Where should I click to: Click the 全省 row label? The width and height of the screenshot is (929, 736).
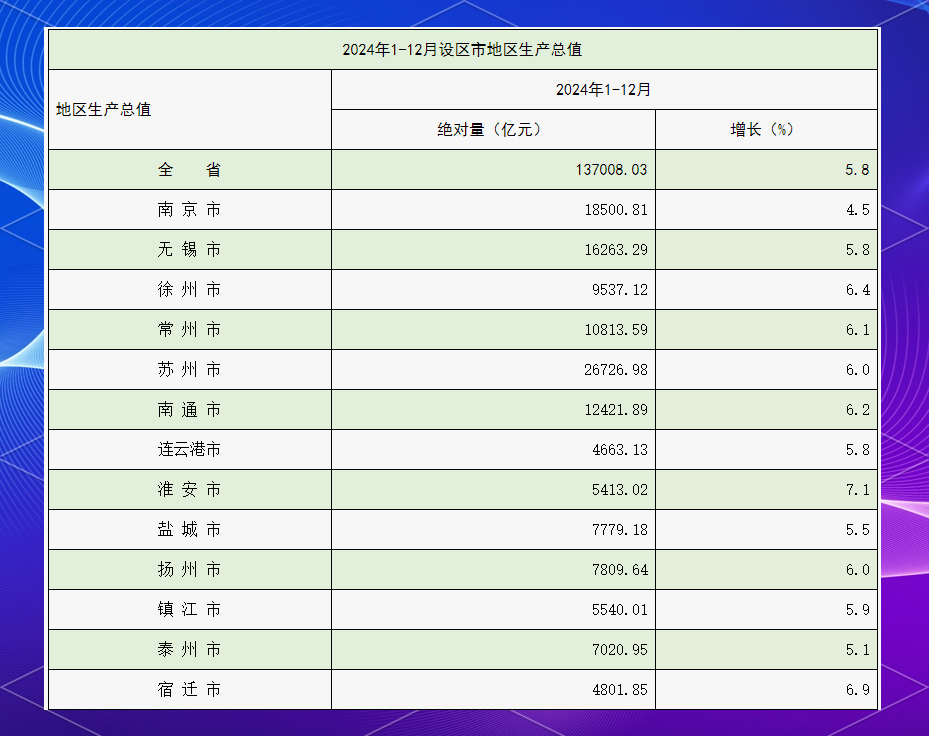tap(190, 169)
